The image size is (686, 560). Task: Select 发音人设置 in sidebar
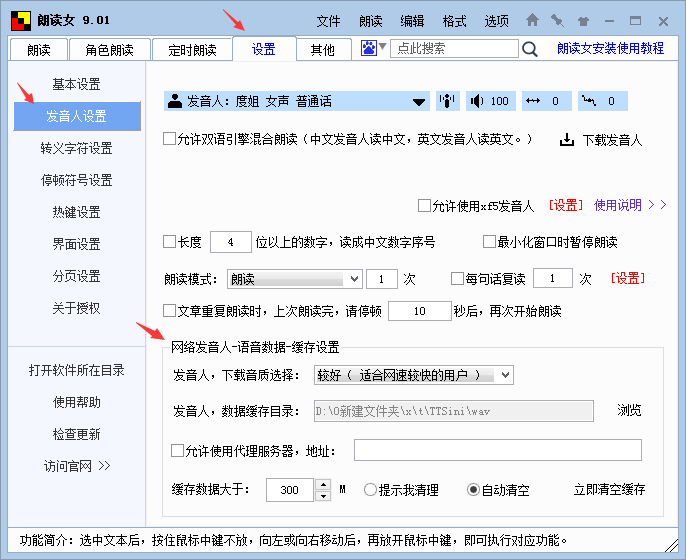click(x=77, y=116)
